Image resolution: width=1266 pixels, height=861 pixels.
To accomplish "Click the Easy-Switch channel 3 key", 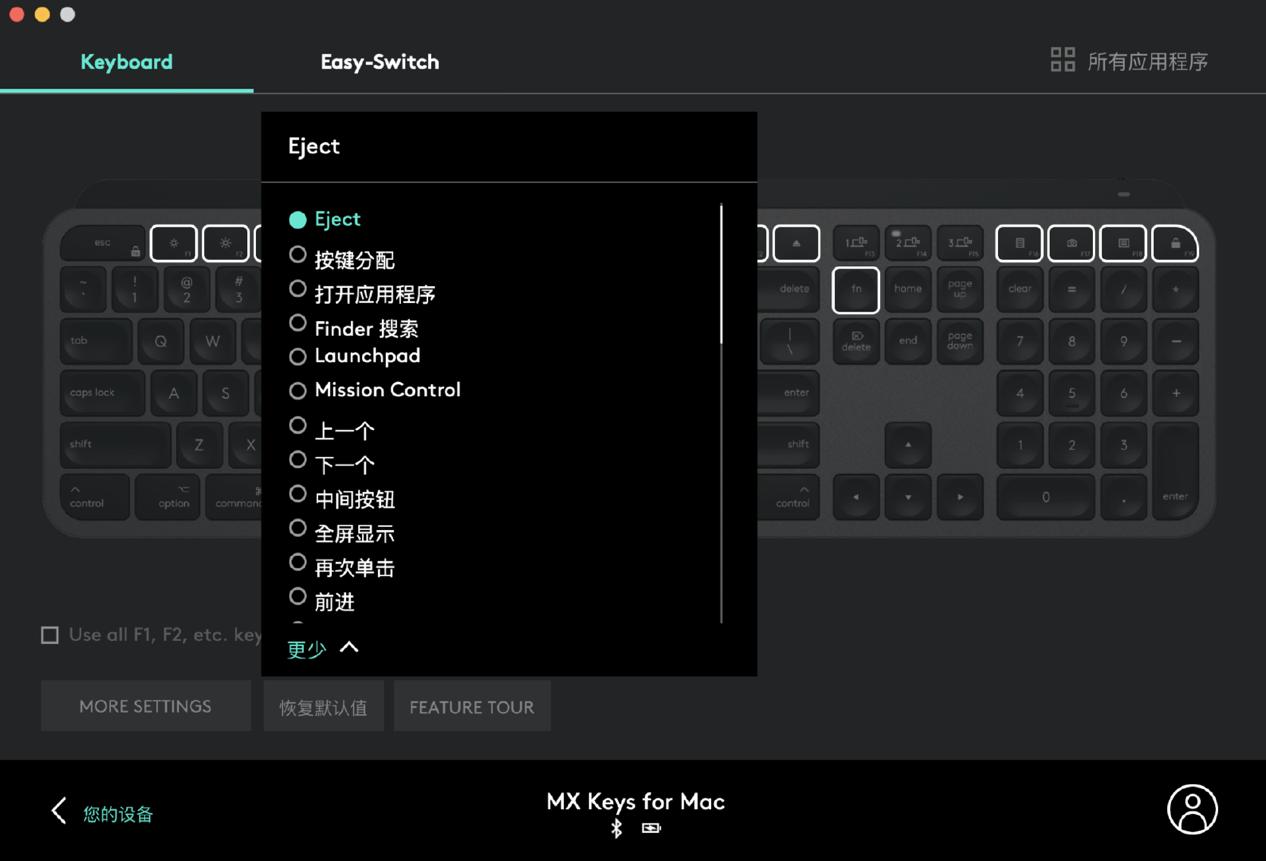I will click(x=960, y=243).
